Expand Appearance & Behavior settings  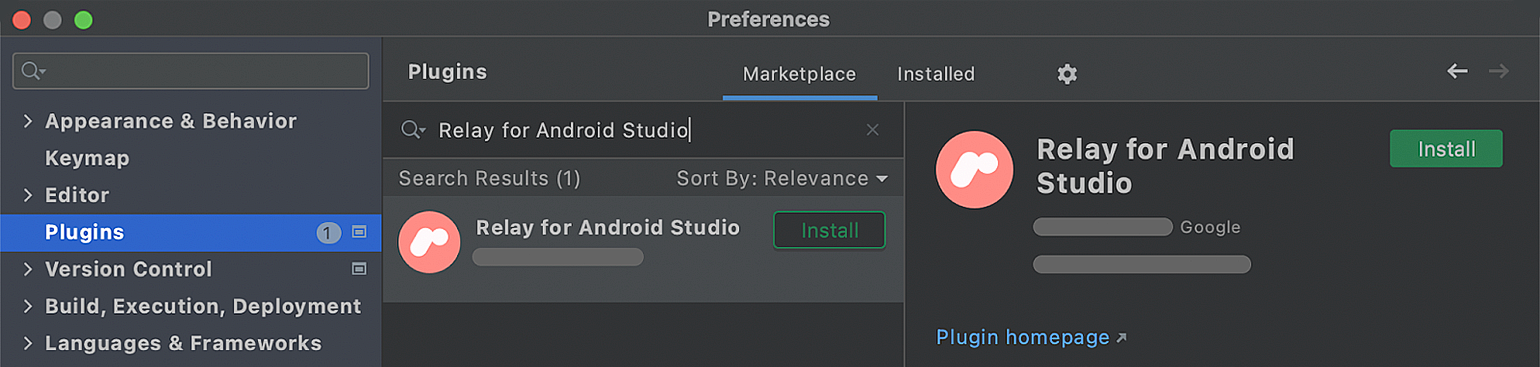click(x=28, y=121)
